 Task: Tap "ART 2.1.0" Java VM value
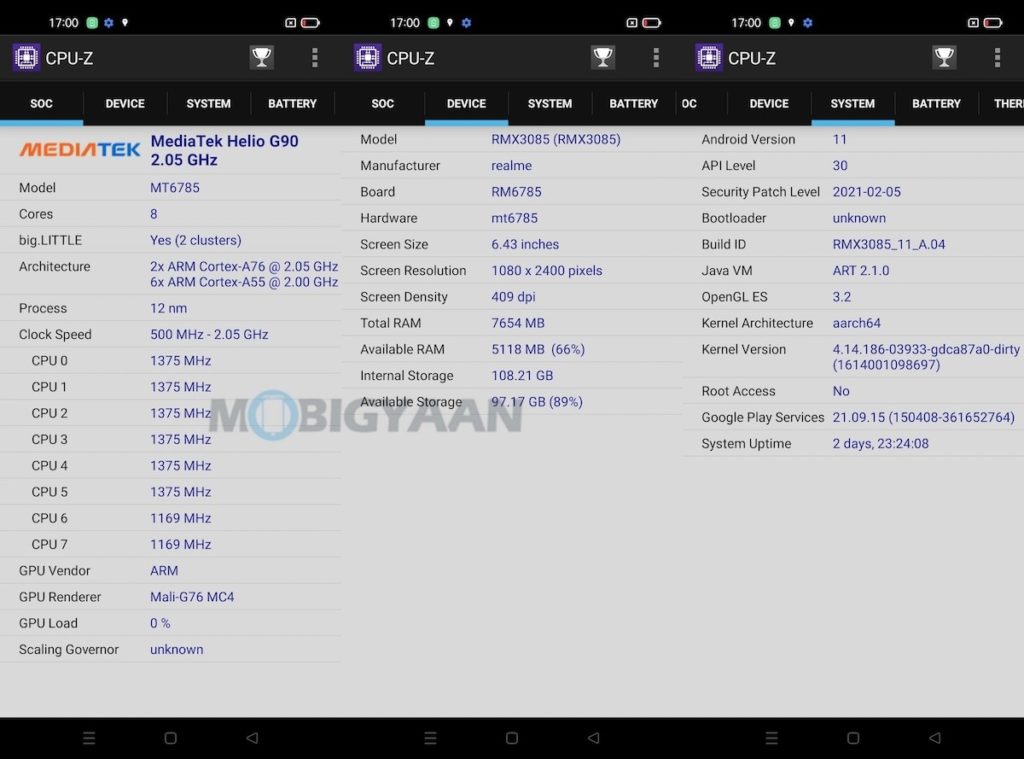tap(860, 270)
